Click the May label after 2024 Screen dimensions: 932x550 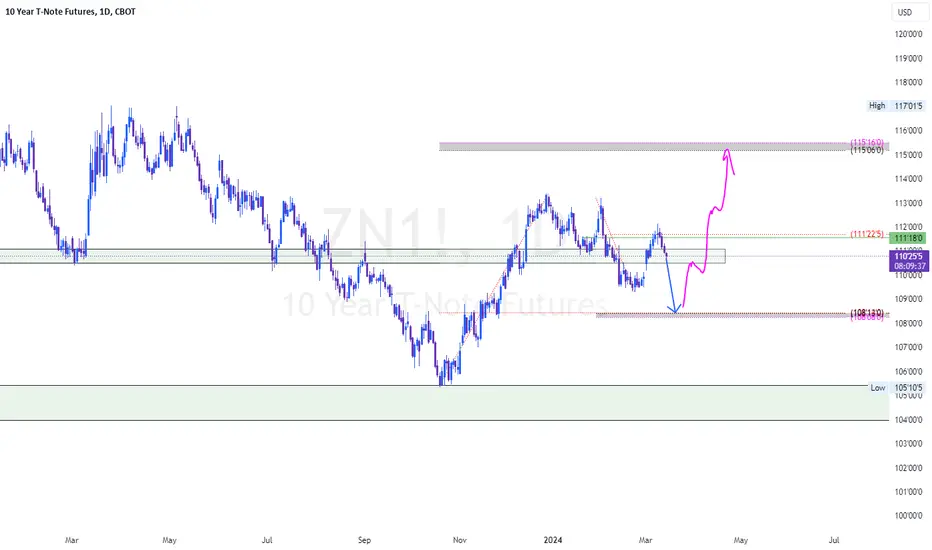[x=741, y=540]
